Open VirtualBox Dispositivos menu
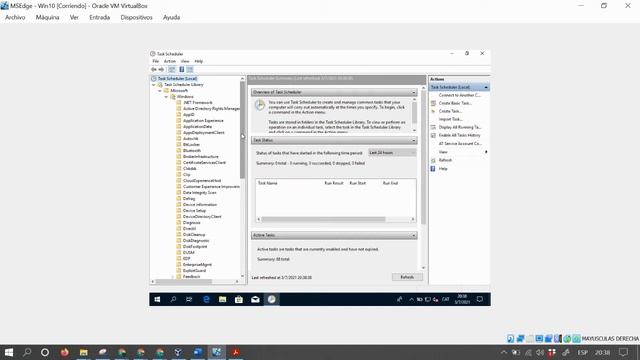This screenshot has width=640, height=360. coord(136,17)
